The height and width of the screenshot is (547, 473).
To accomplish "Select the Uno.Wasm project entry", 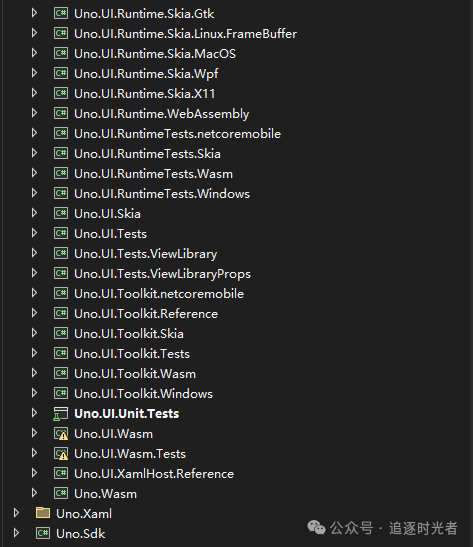I will (x=105, y=494).
